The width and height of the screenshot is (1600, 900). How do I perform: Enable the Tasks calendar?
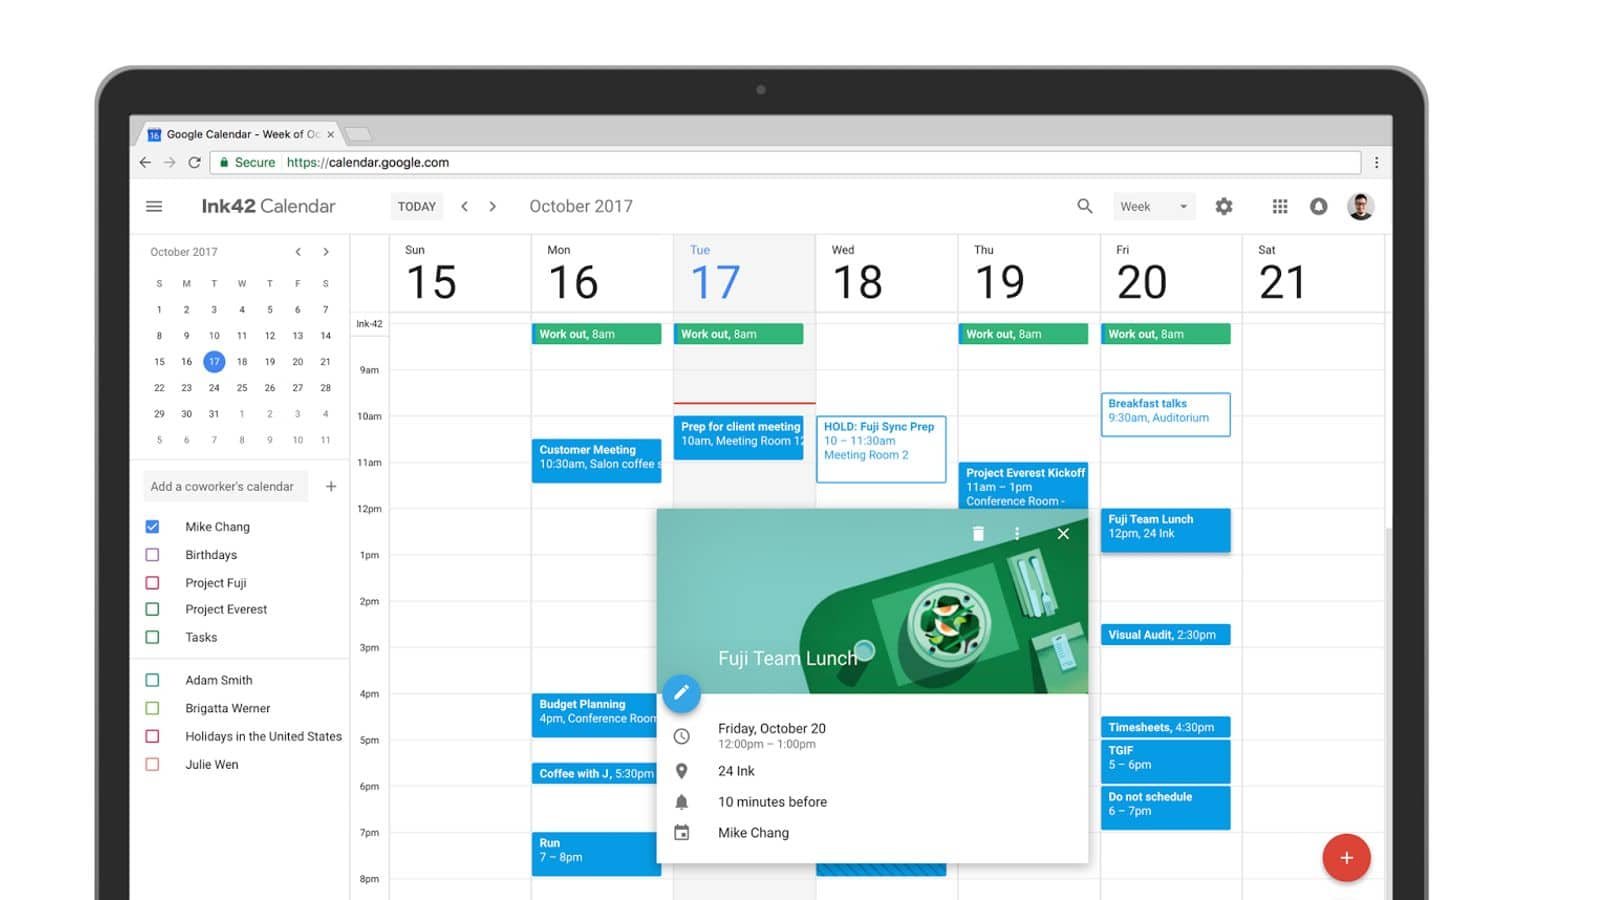click(152, 637)
